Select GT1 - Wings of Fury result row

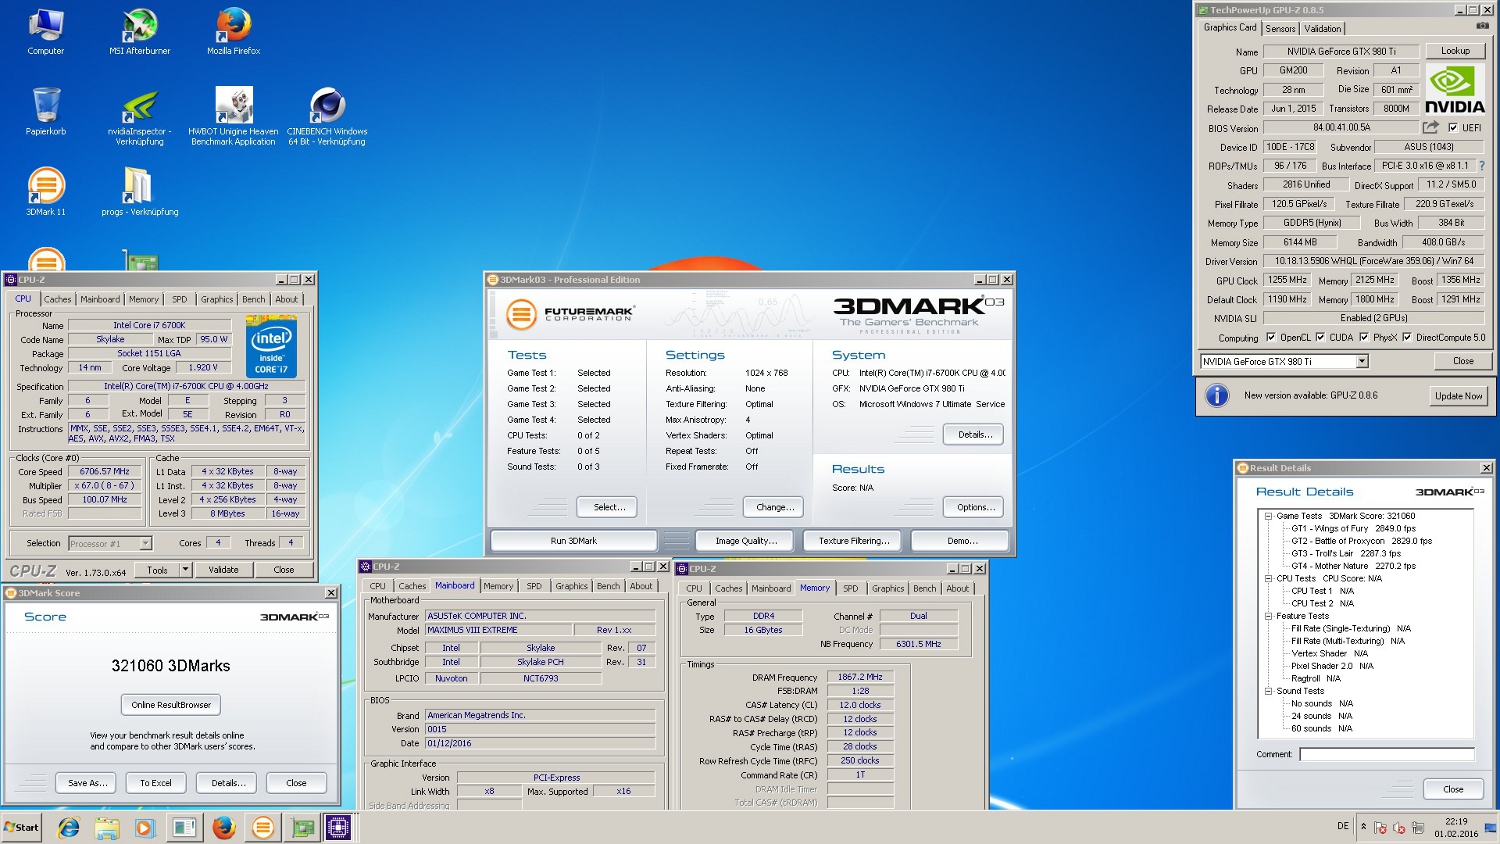[x=1353, y=528]
